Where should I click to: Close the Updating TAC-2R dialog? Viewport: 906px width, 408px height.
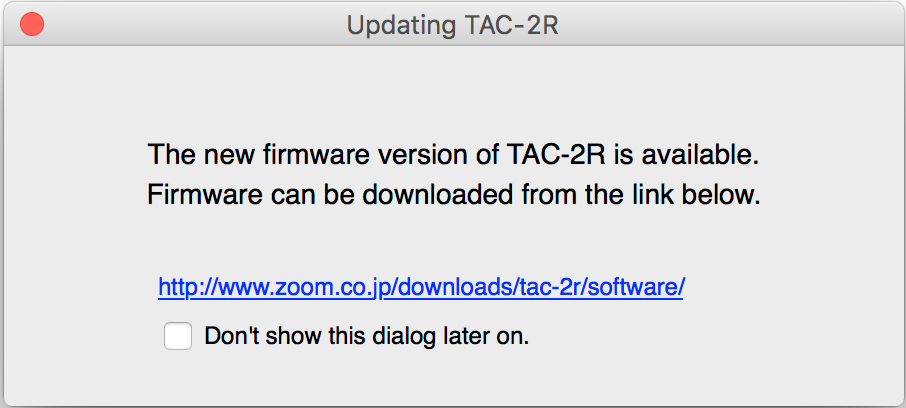pyautogui.click(x=32, y=24)
